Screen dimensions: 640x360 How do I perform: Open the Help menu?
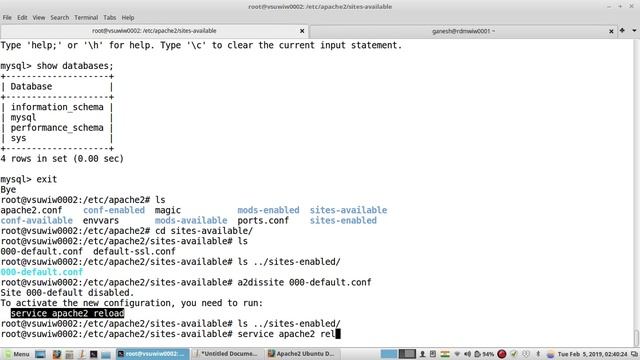[128, 18]
